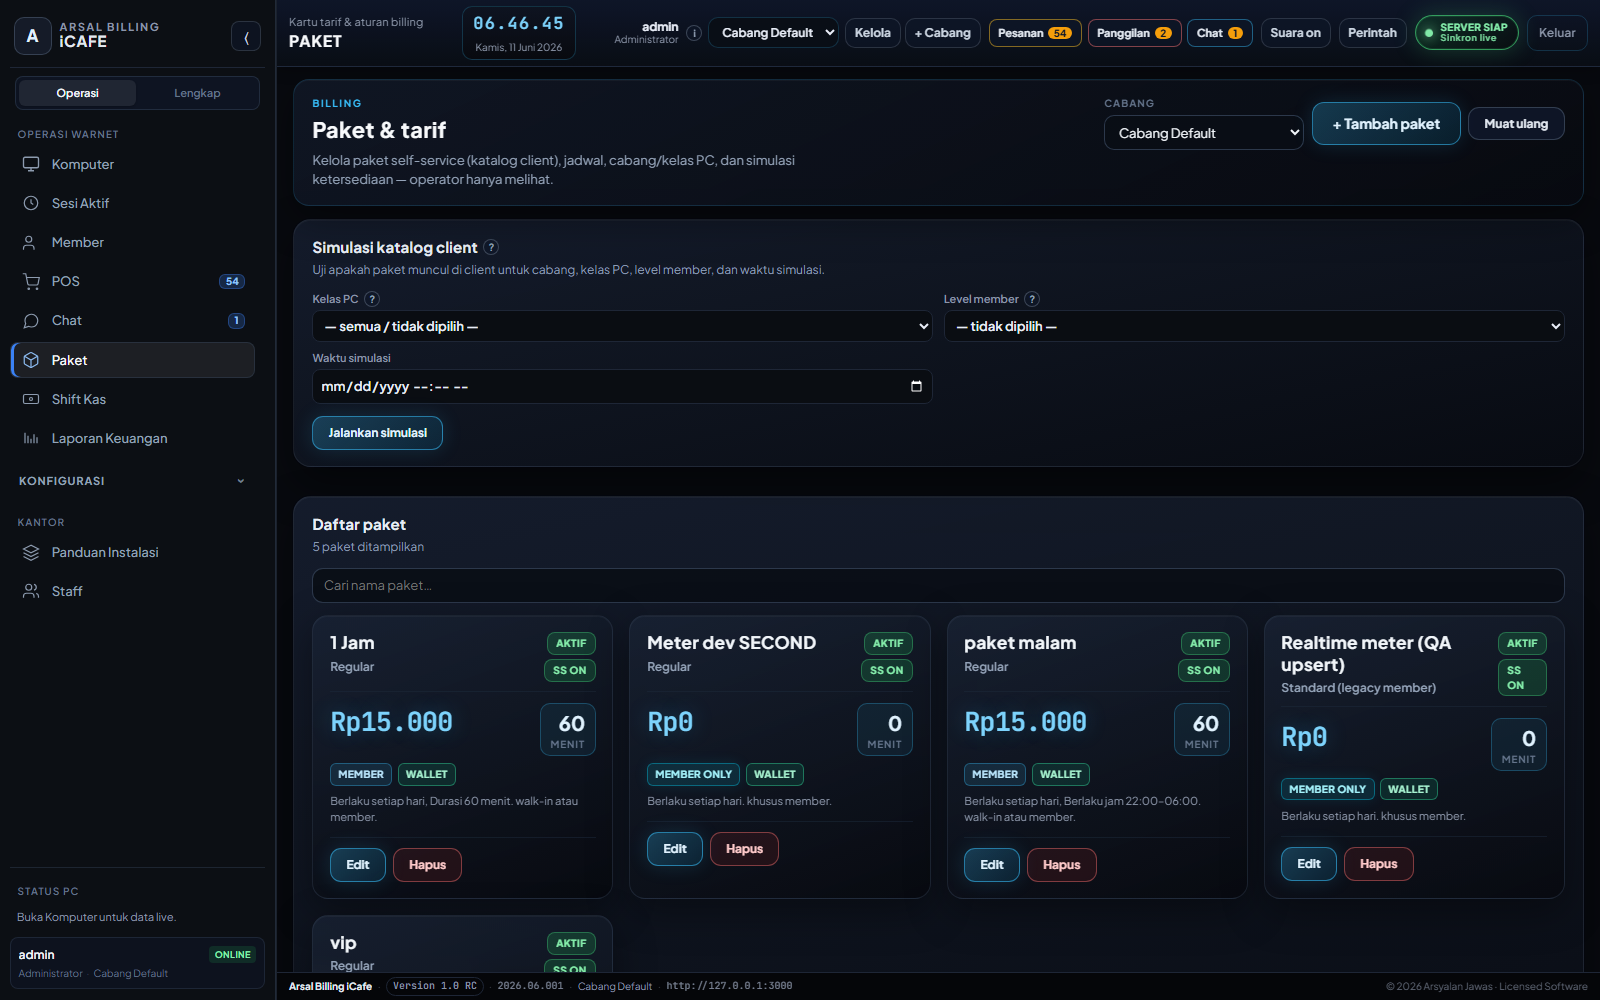Open the Level member help tooltip icon
Screen dimensions: 1600x1000
click(x=1032, y=299)
